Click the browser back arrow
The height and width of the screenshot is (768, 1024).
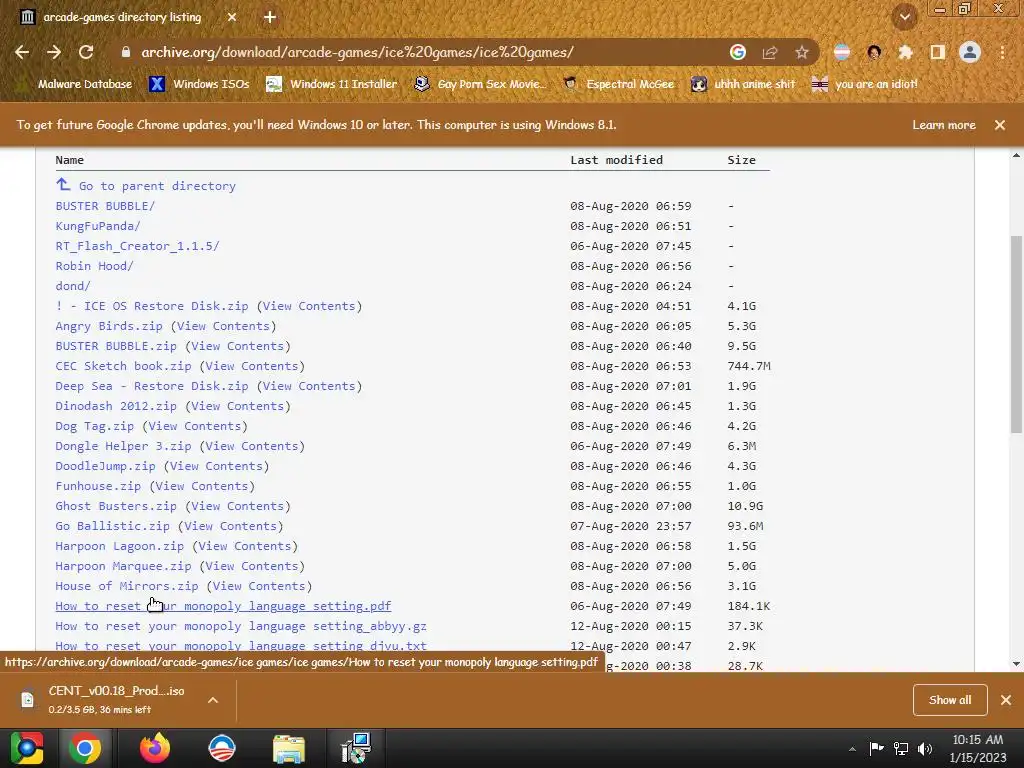coord(22,52)
